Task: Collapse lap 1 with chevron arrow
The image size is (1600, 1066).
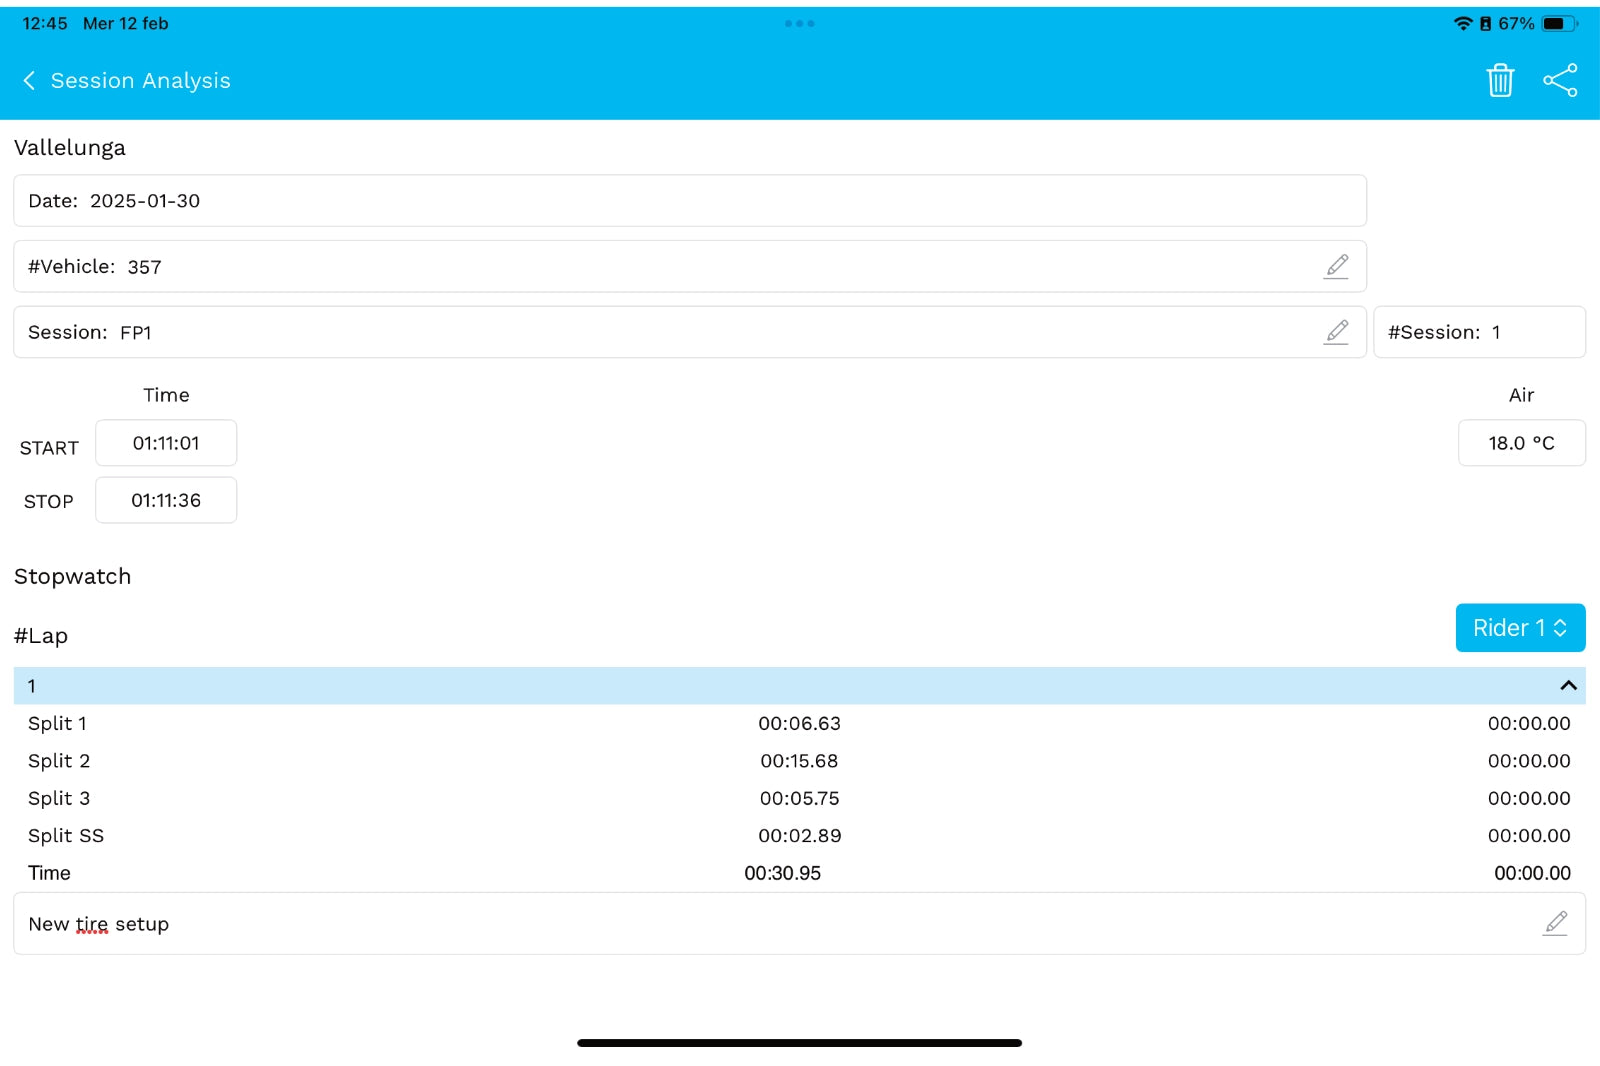Action: (x=1568, y=686)
